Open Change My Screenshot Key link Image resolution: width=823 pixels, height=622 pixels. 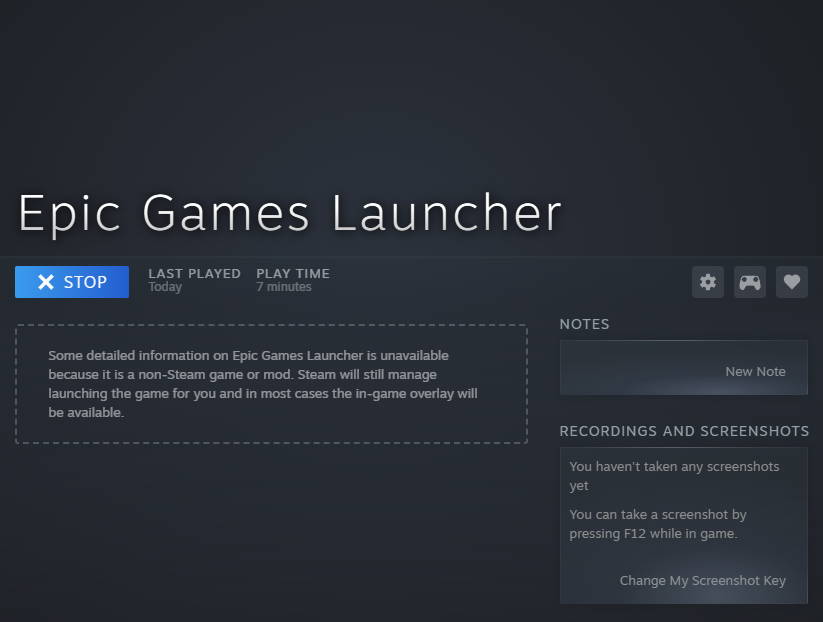(702, 581)
